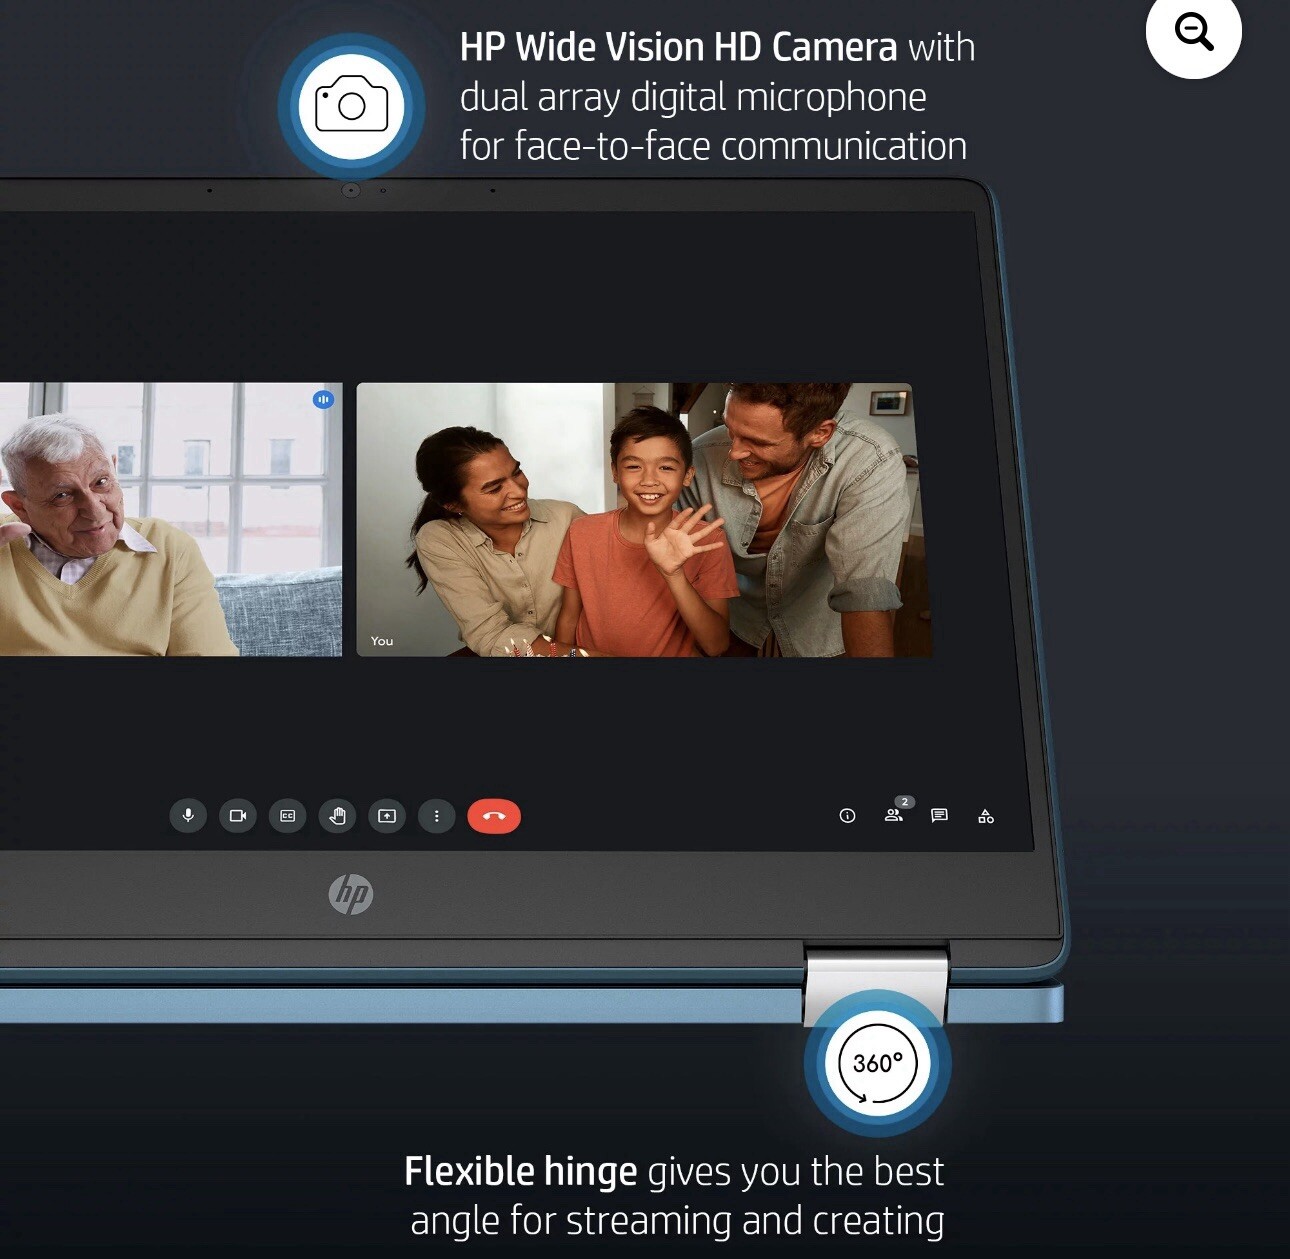Click the zoom-out magnifier button
The width and height of the screenshot is (1290, 1259).
pyautogui.click(x=1193, y=32)
